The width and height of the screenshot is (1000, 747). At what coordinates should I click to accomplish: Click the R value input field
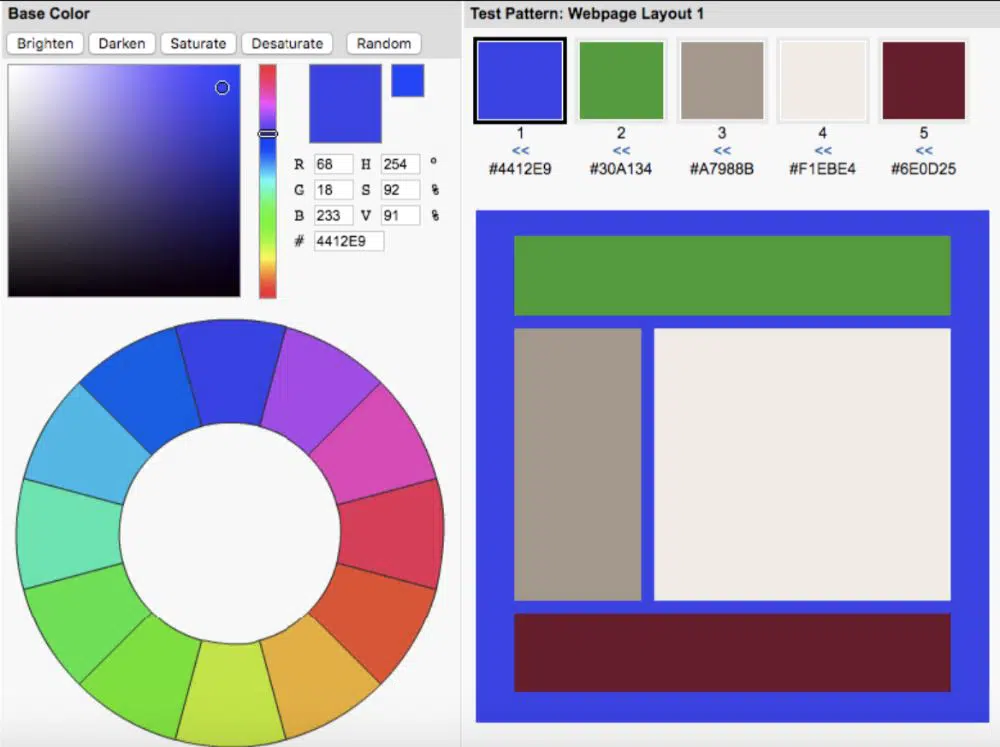[333, 164]
